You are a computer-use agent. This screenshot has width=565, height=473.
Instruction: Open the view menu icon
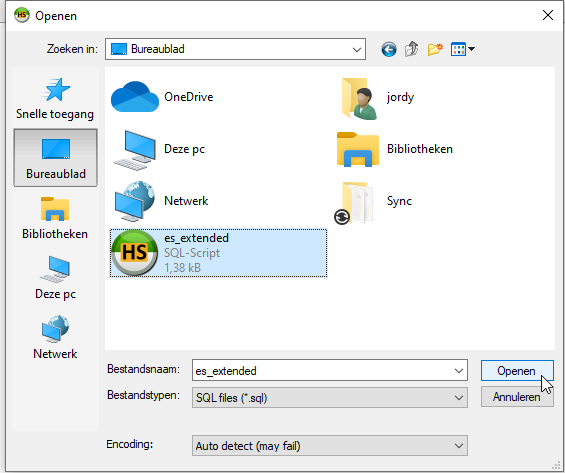click(462, 49)
